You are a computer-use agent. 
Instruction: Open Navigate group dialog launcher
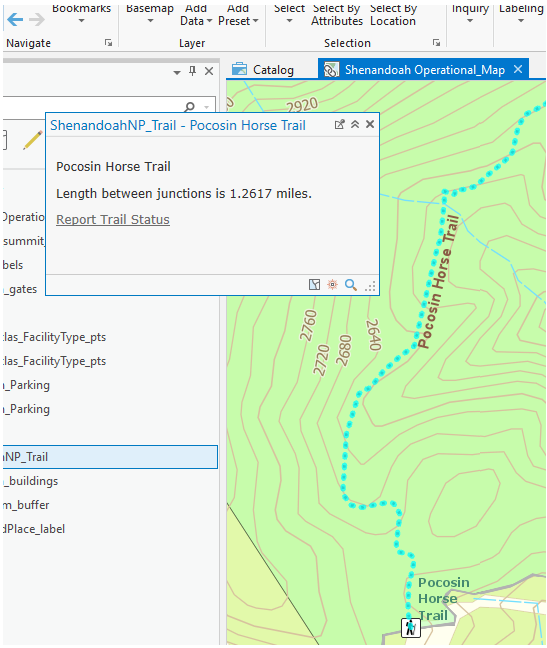click(x=108, y=43)
